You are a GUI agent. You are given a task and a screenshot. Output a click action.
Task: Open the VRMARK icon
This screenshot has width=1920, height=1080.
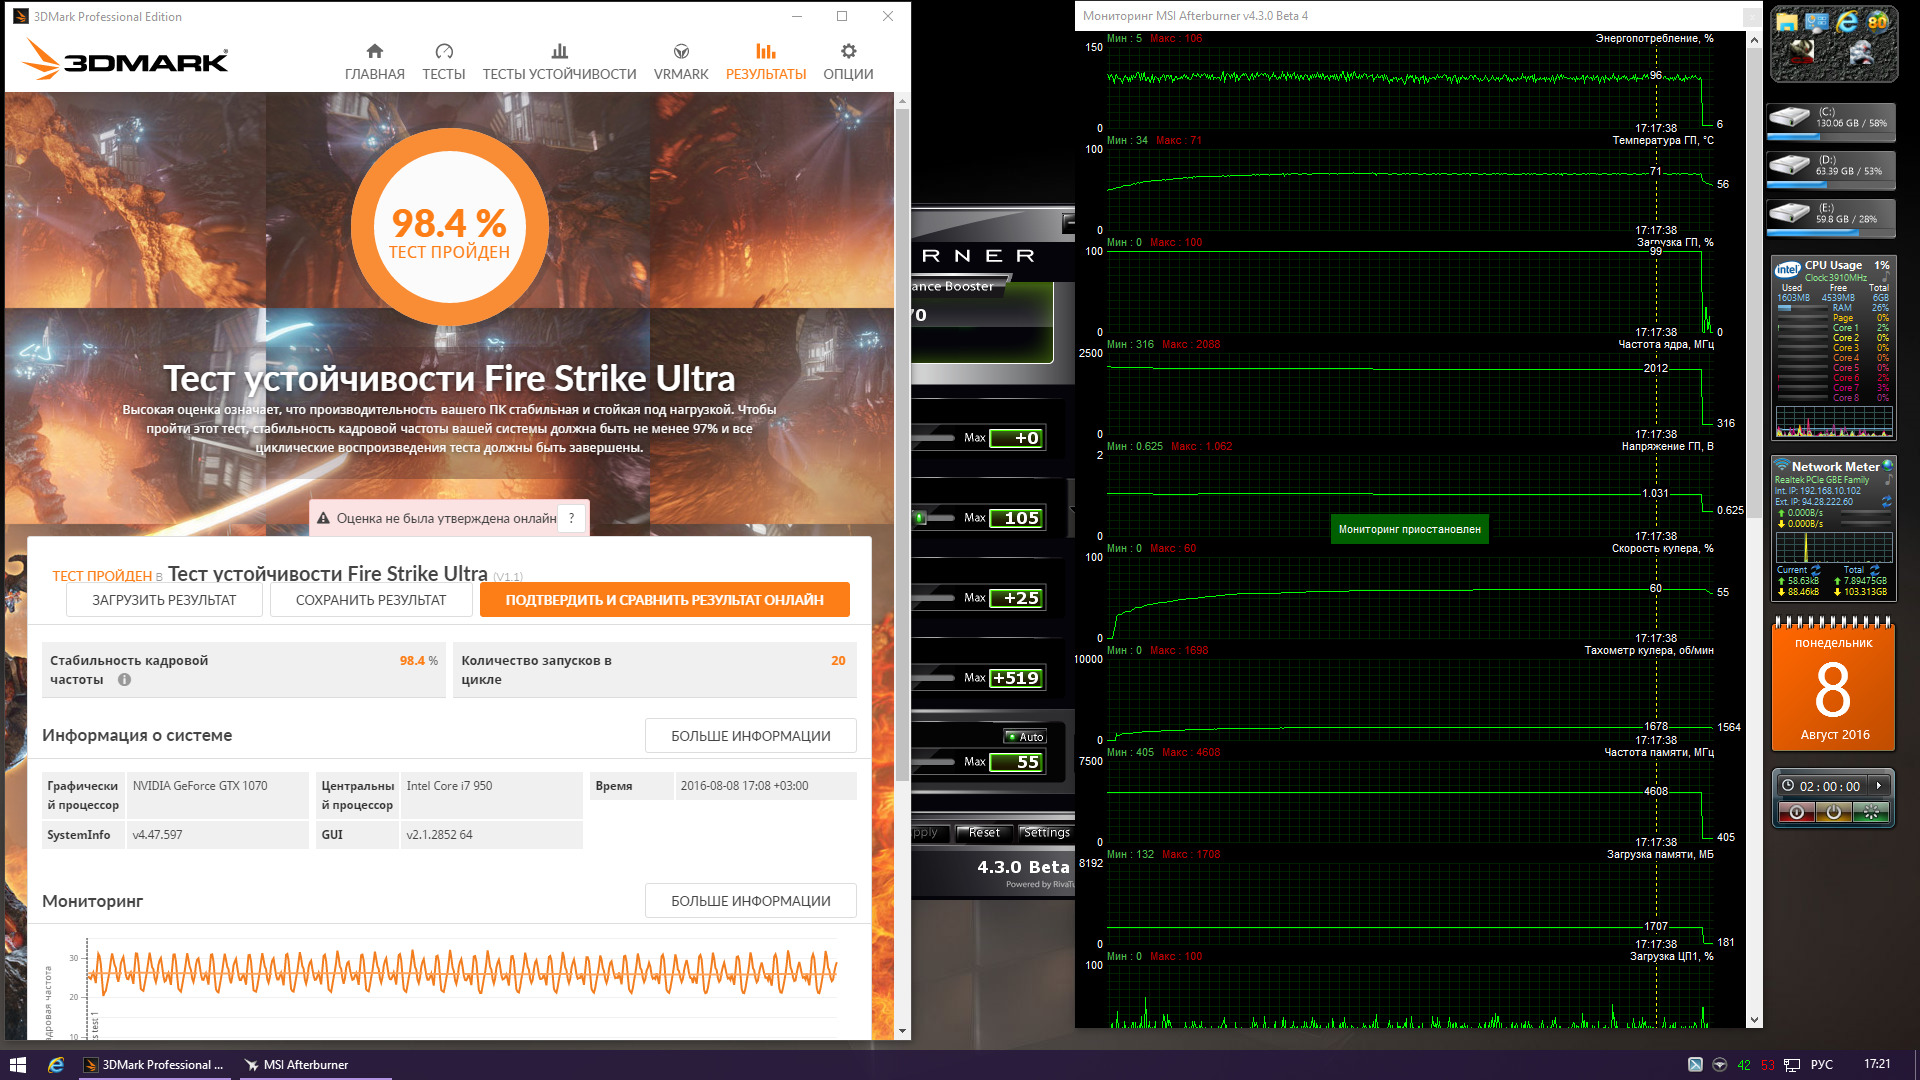pyautogui.click(x=681, y=52)
